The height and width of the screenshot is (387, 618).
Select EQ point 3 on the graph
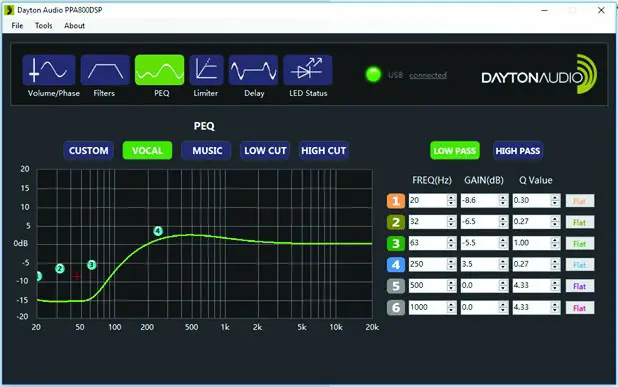(91, 265)
